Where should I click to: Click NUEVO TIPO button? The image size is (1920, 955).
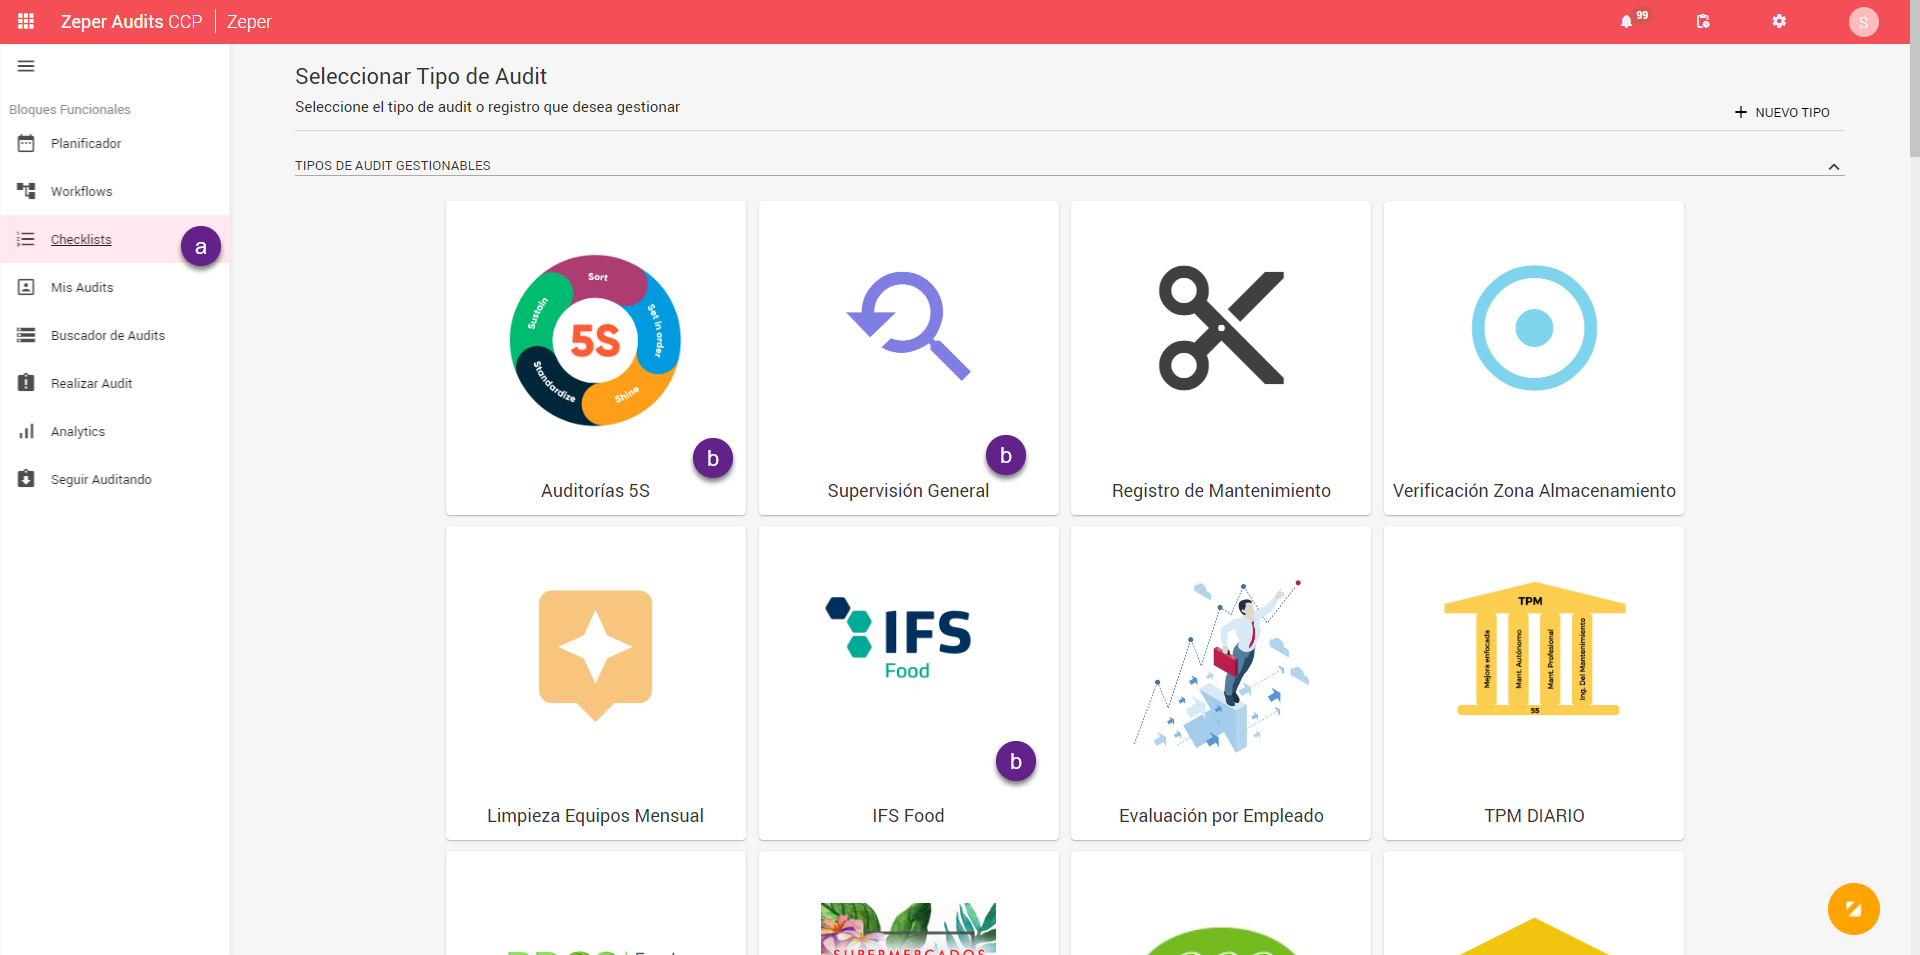1782,112
